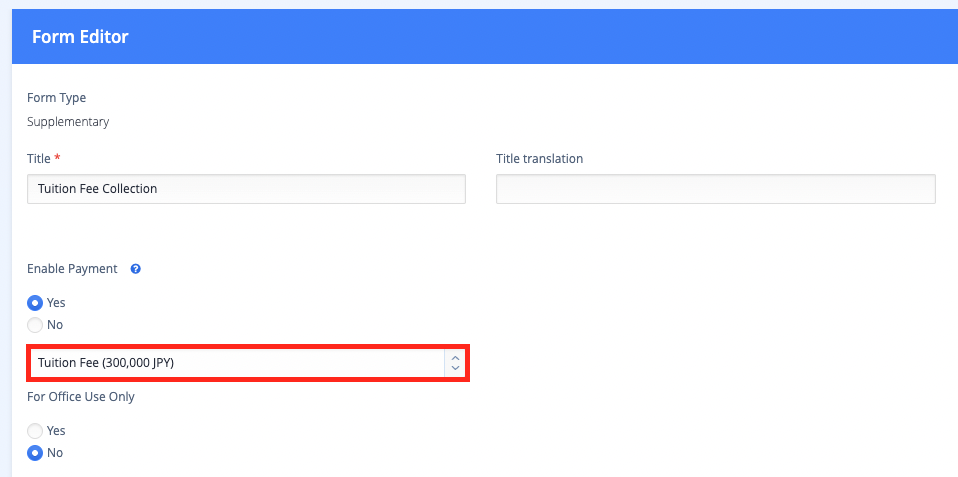Choose No radio for Office Use Only
Viewport: 958px width, 477px height.
35,453
